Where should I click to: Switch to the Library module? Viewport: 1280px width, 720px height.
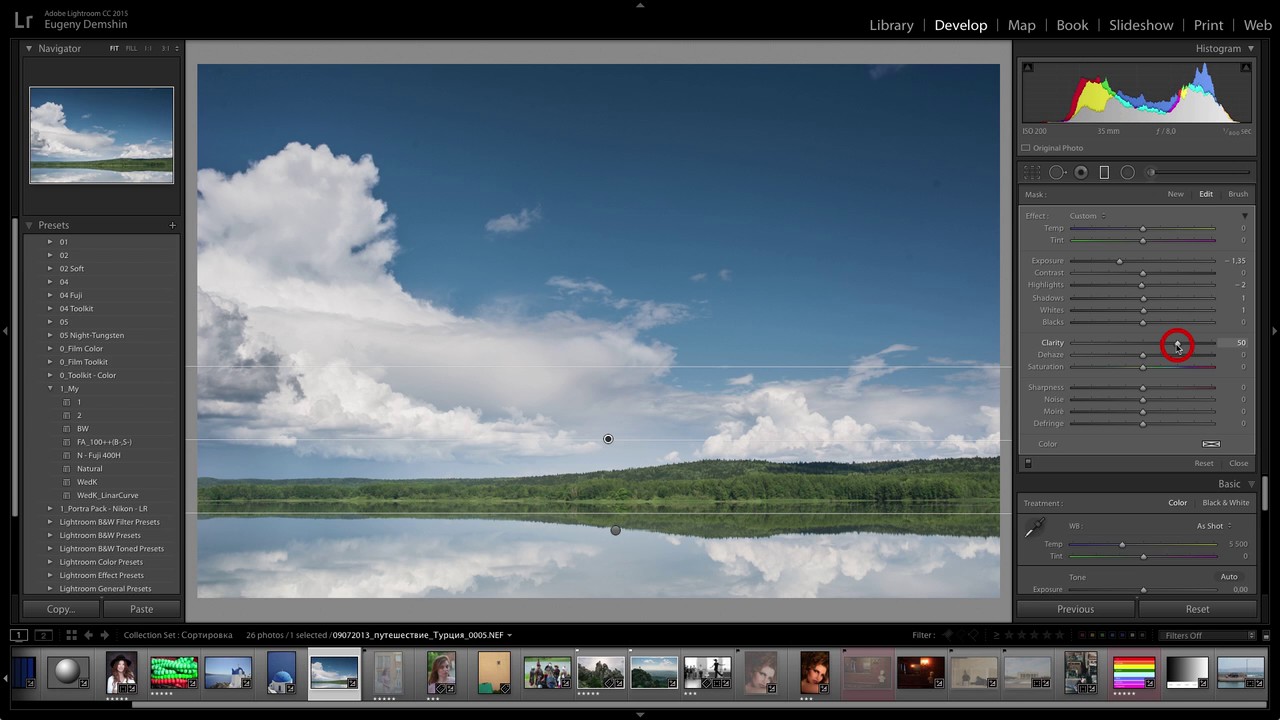891,25
